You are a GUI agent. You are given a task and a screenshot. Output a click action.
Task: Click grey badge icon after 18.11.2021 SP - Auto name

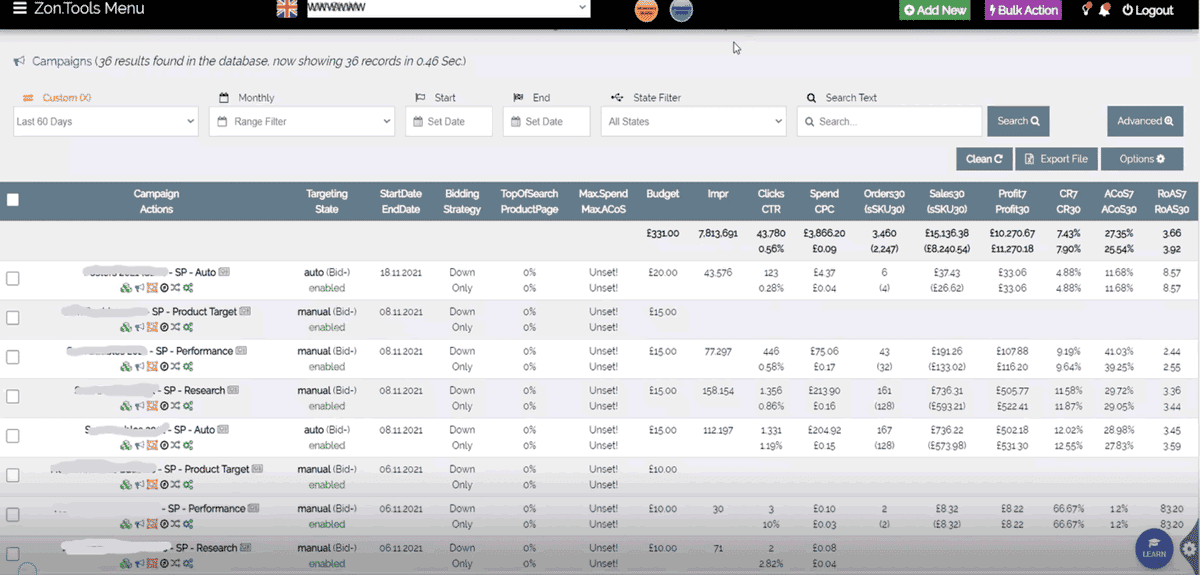(x=224, y=272)
